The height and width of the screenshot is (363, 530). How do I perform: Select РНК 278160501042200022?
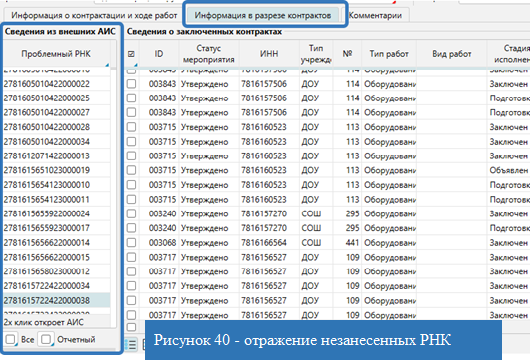[57, 84]
